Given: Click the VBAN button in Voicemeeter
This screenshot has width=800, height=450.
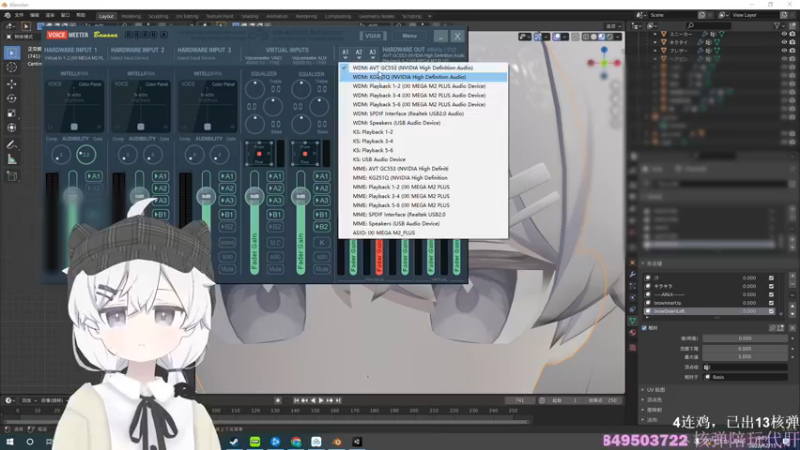Looking at the screenshot, I should tap(373, 36).
